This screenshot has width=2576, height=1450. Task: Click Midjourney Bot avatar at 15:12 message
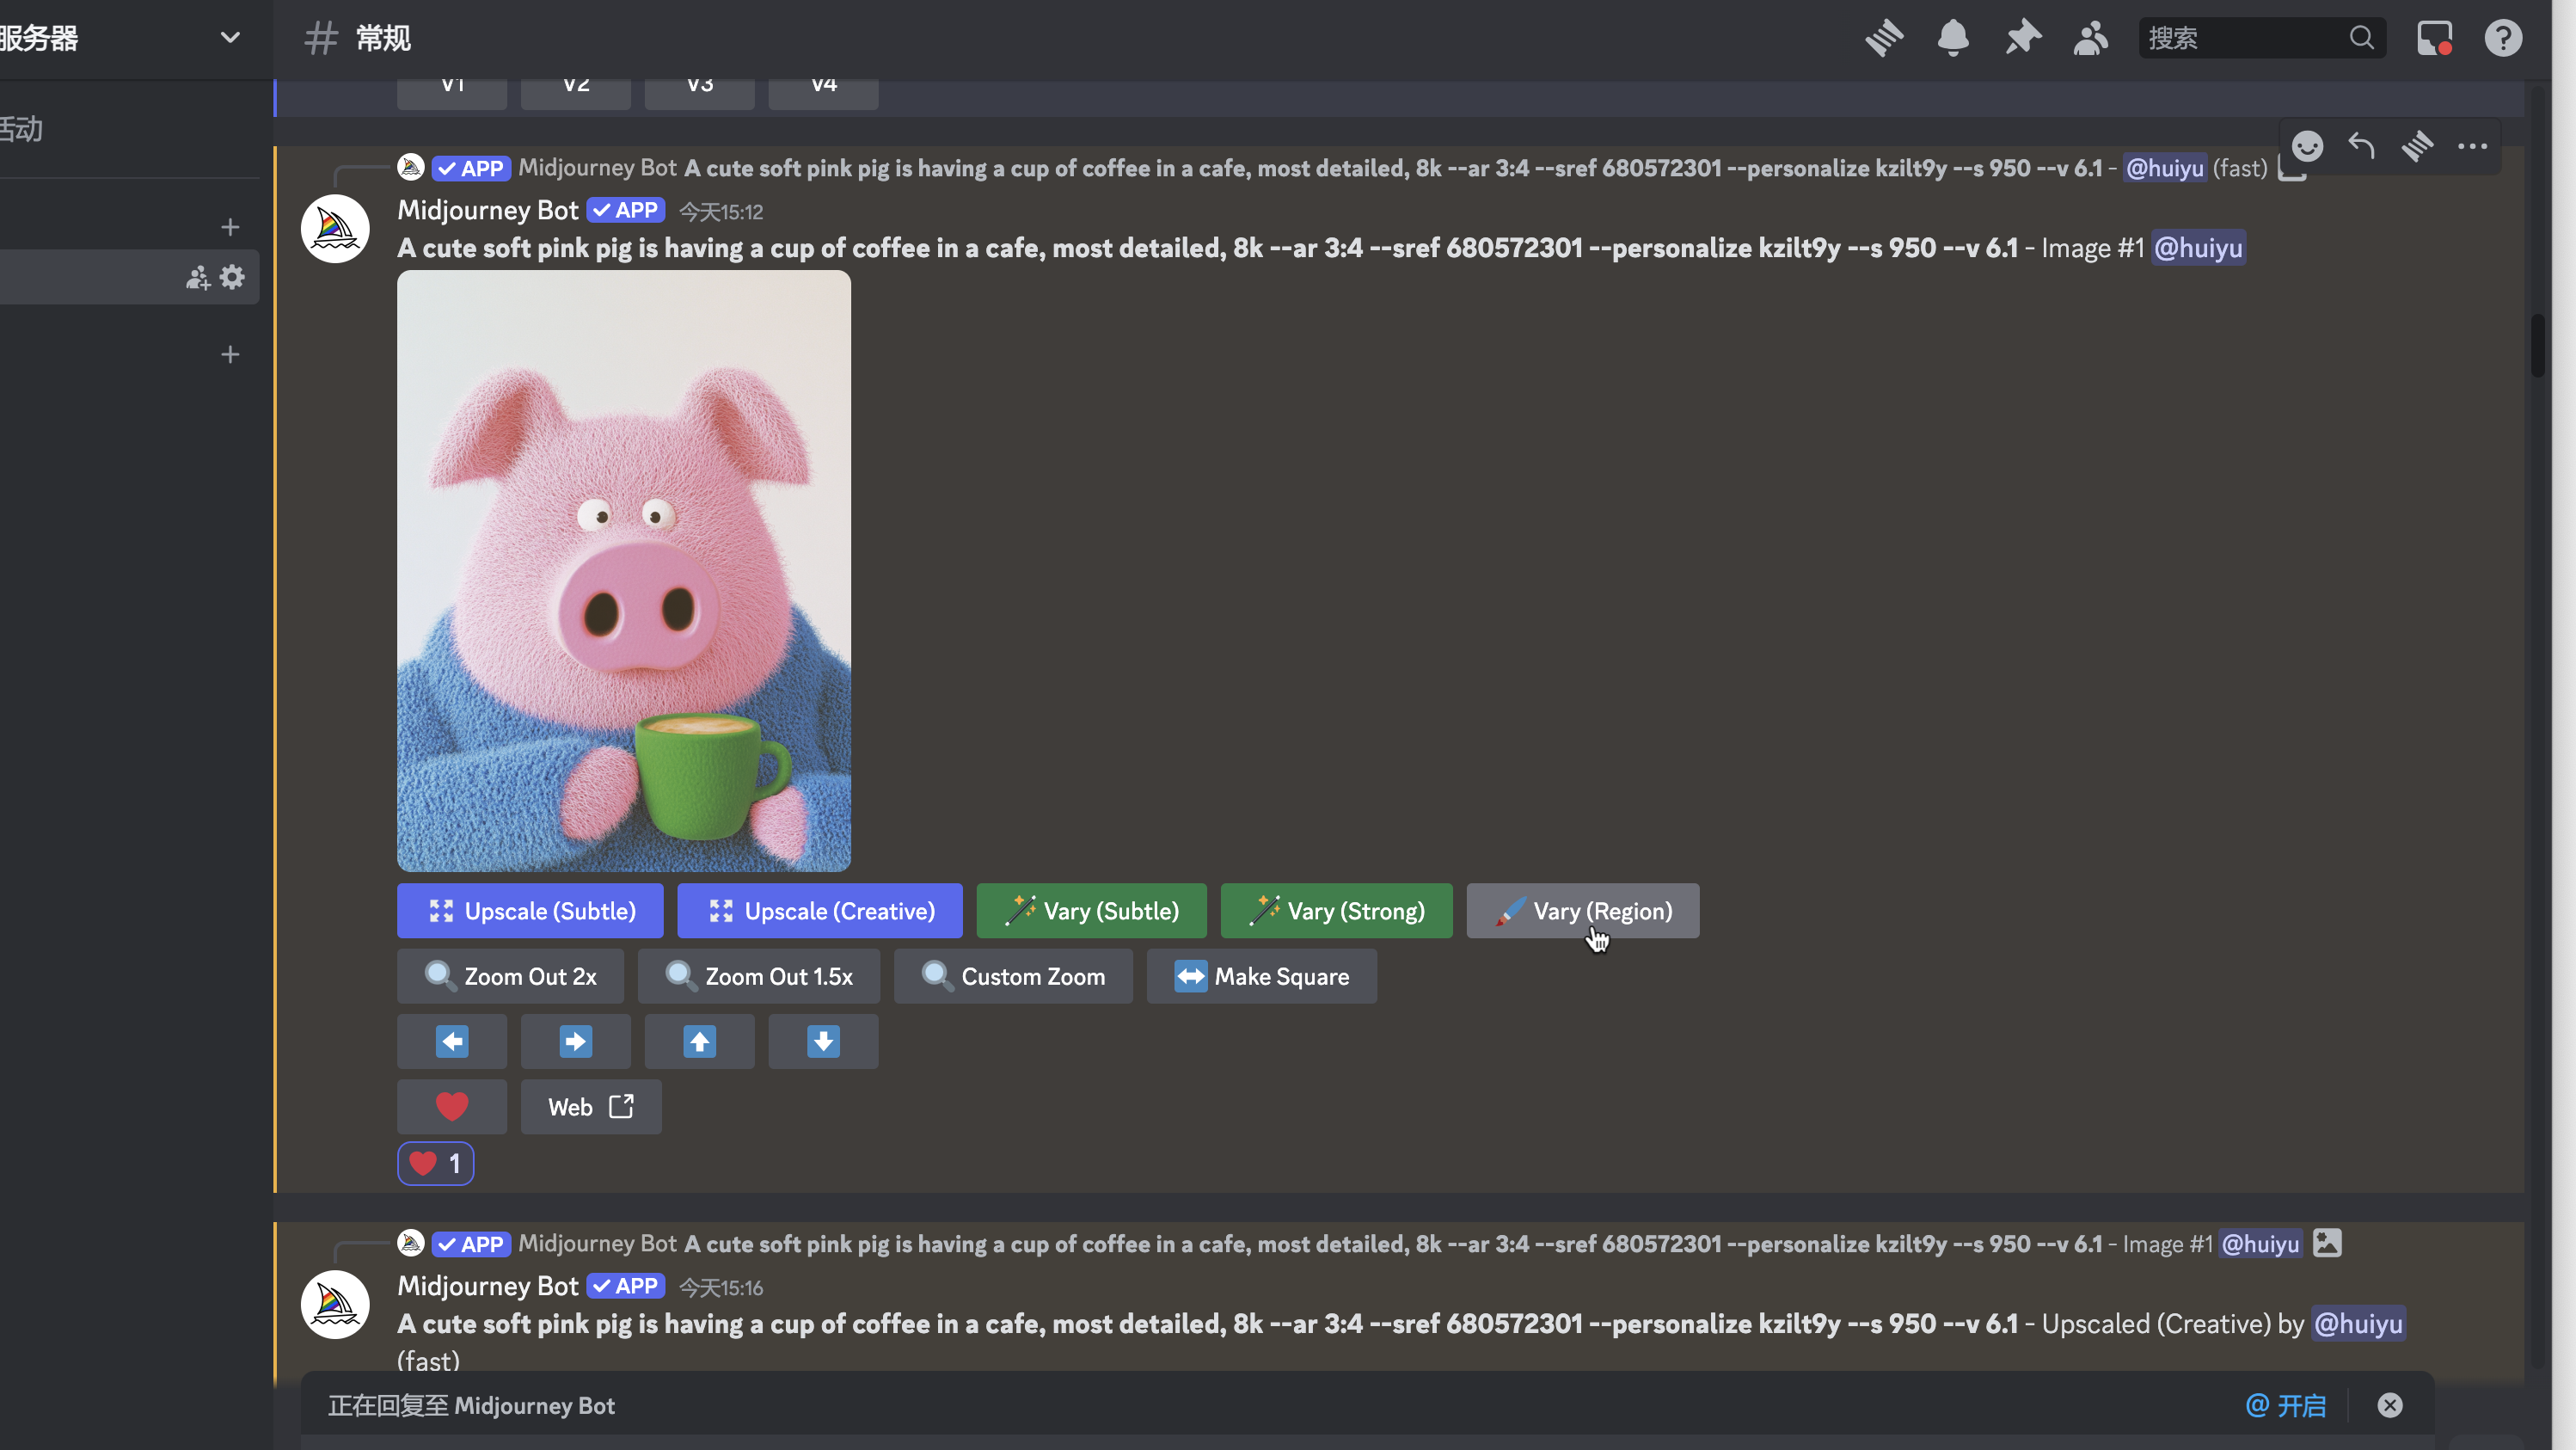[335, 229]
